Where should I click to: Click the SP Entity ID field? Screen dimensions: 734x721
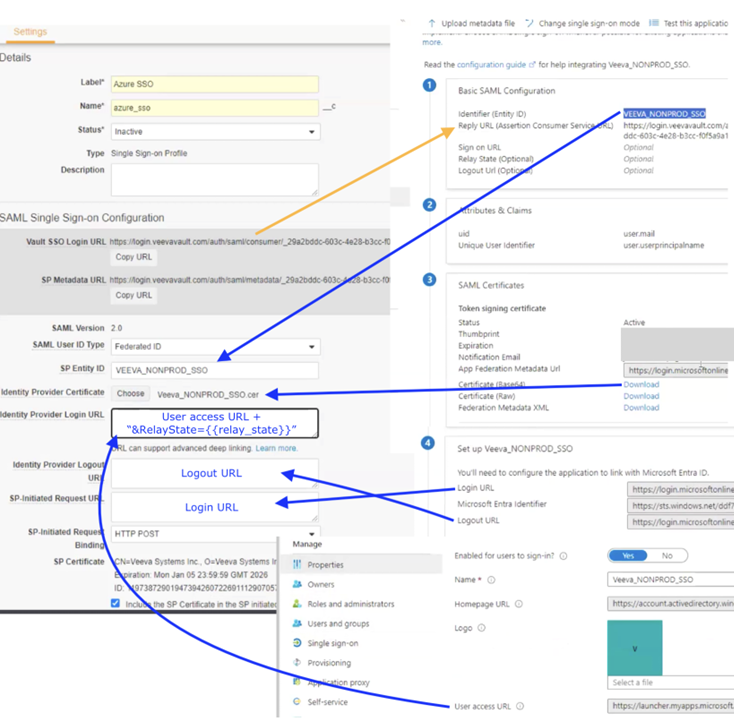click(215, 370)
